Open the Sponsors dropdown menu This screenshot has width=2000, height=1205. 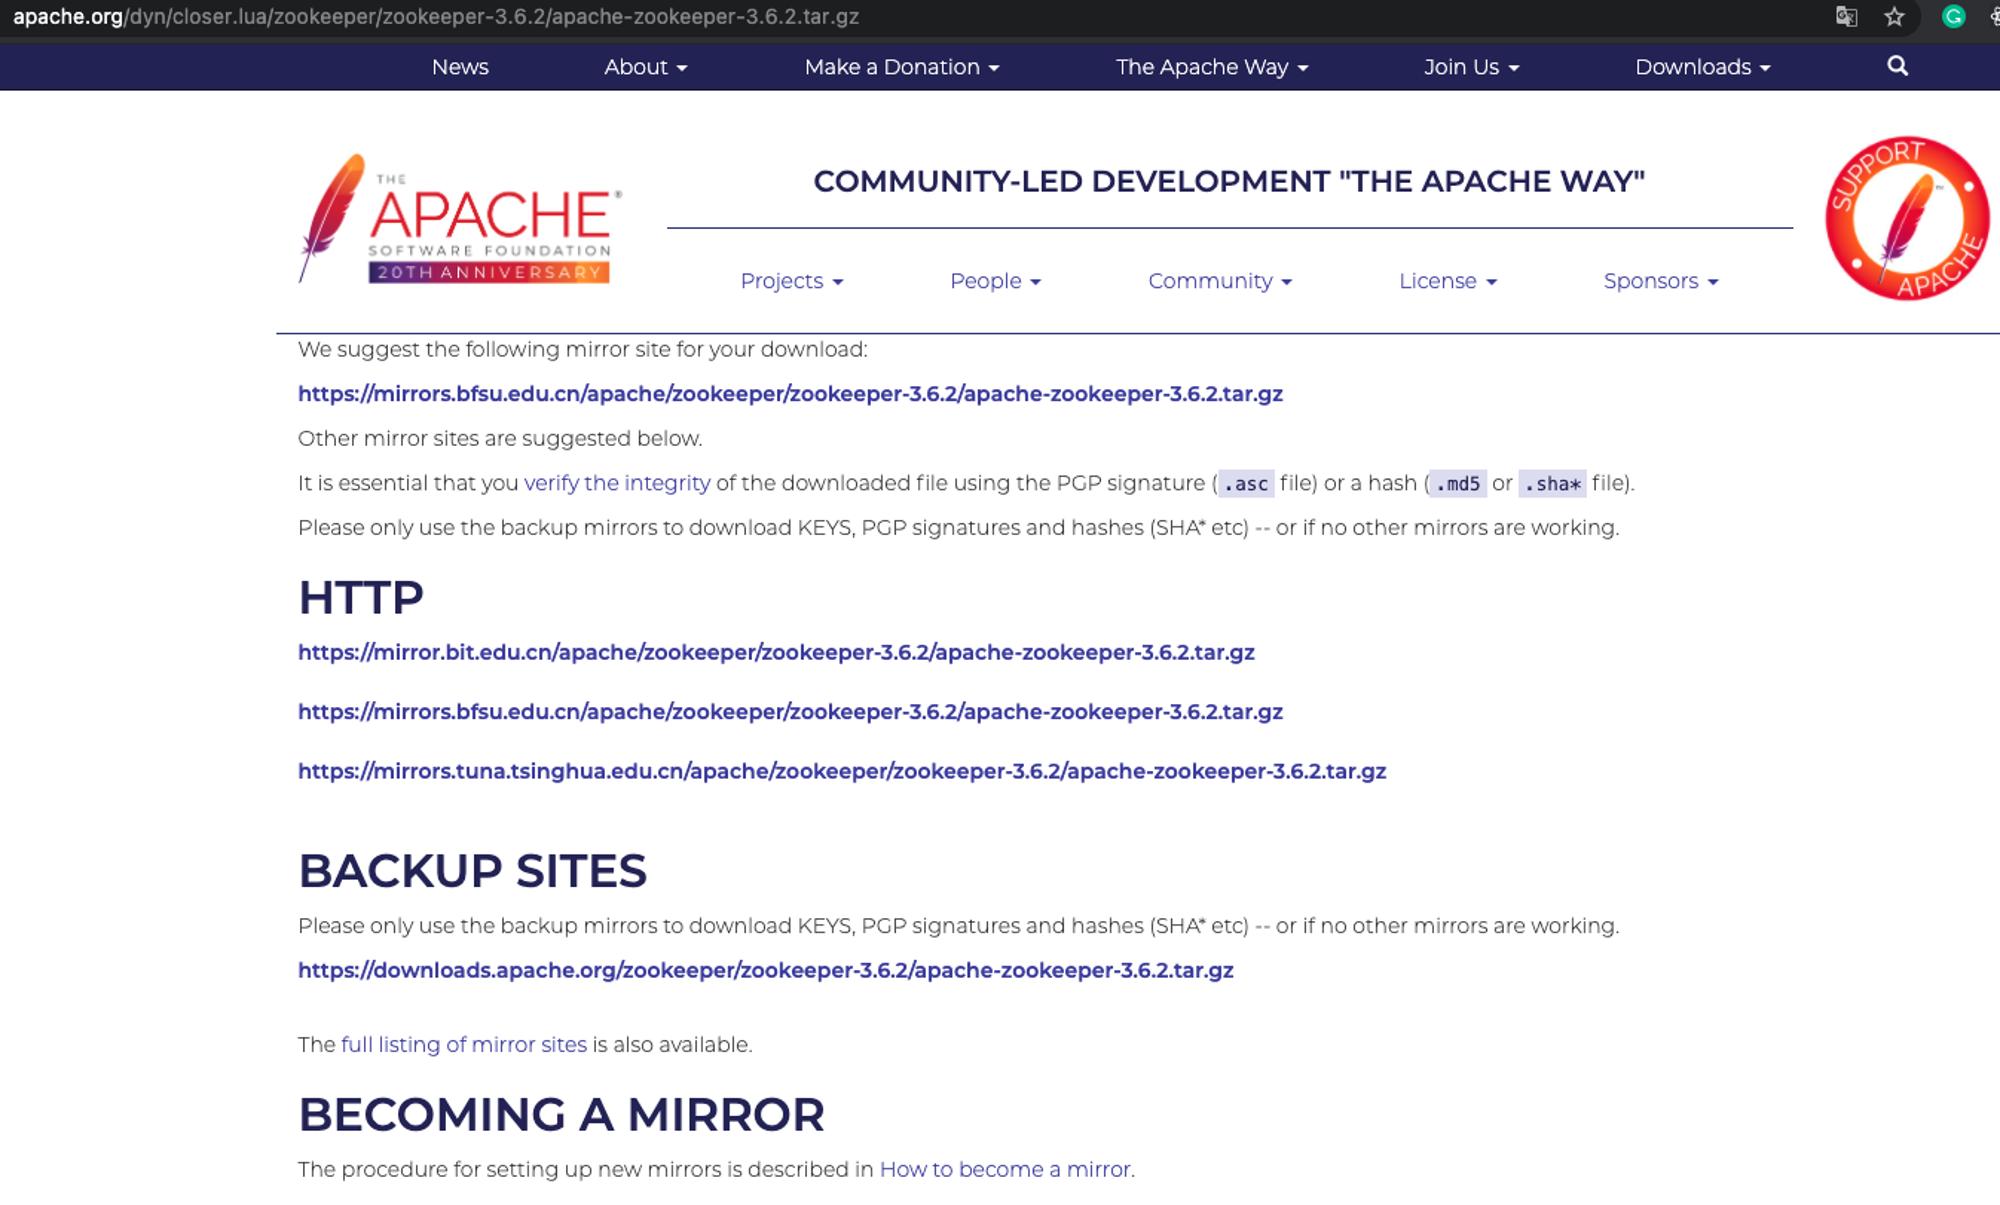click(1660, 281)
